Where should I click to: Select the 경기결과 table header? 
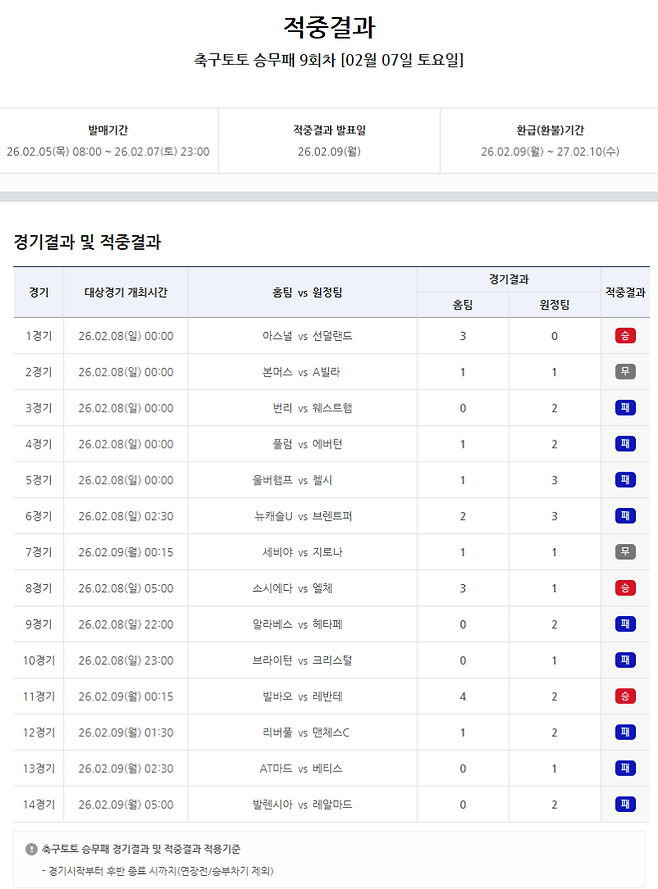tap(509, 279)
